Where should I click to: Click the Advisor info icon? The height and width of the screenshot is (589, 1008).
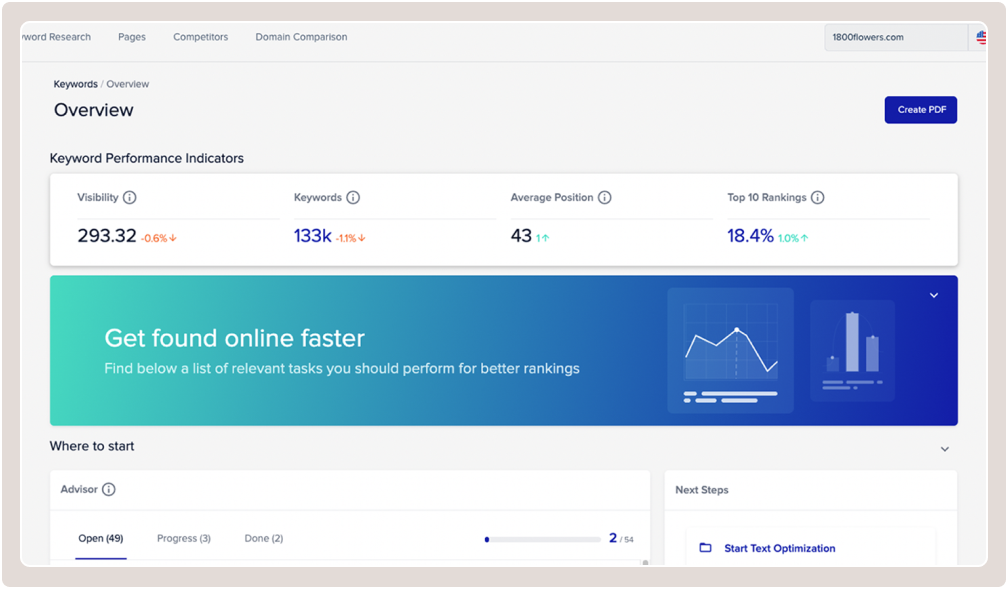click(109, 489)
